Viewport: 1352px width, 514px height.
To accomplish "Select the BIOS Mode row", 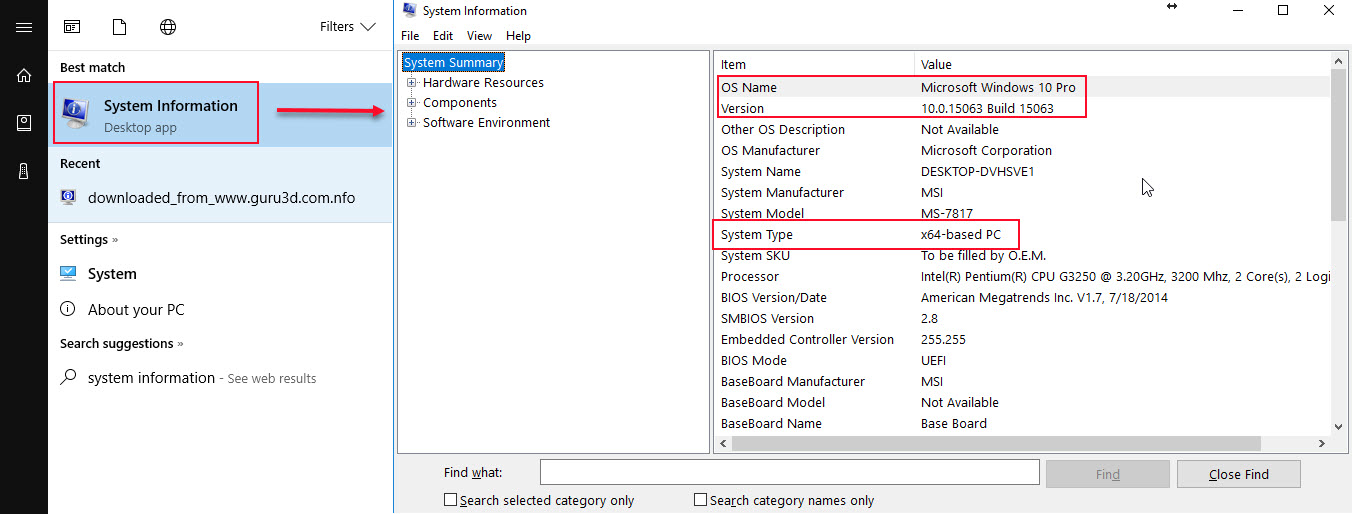I will 1023,360.
